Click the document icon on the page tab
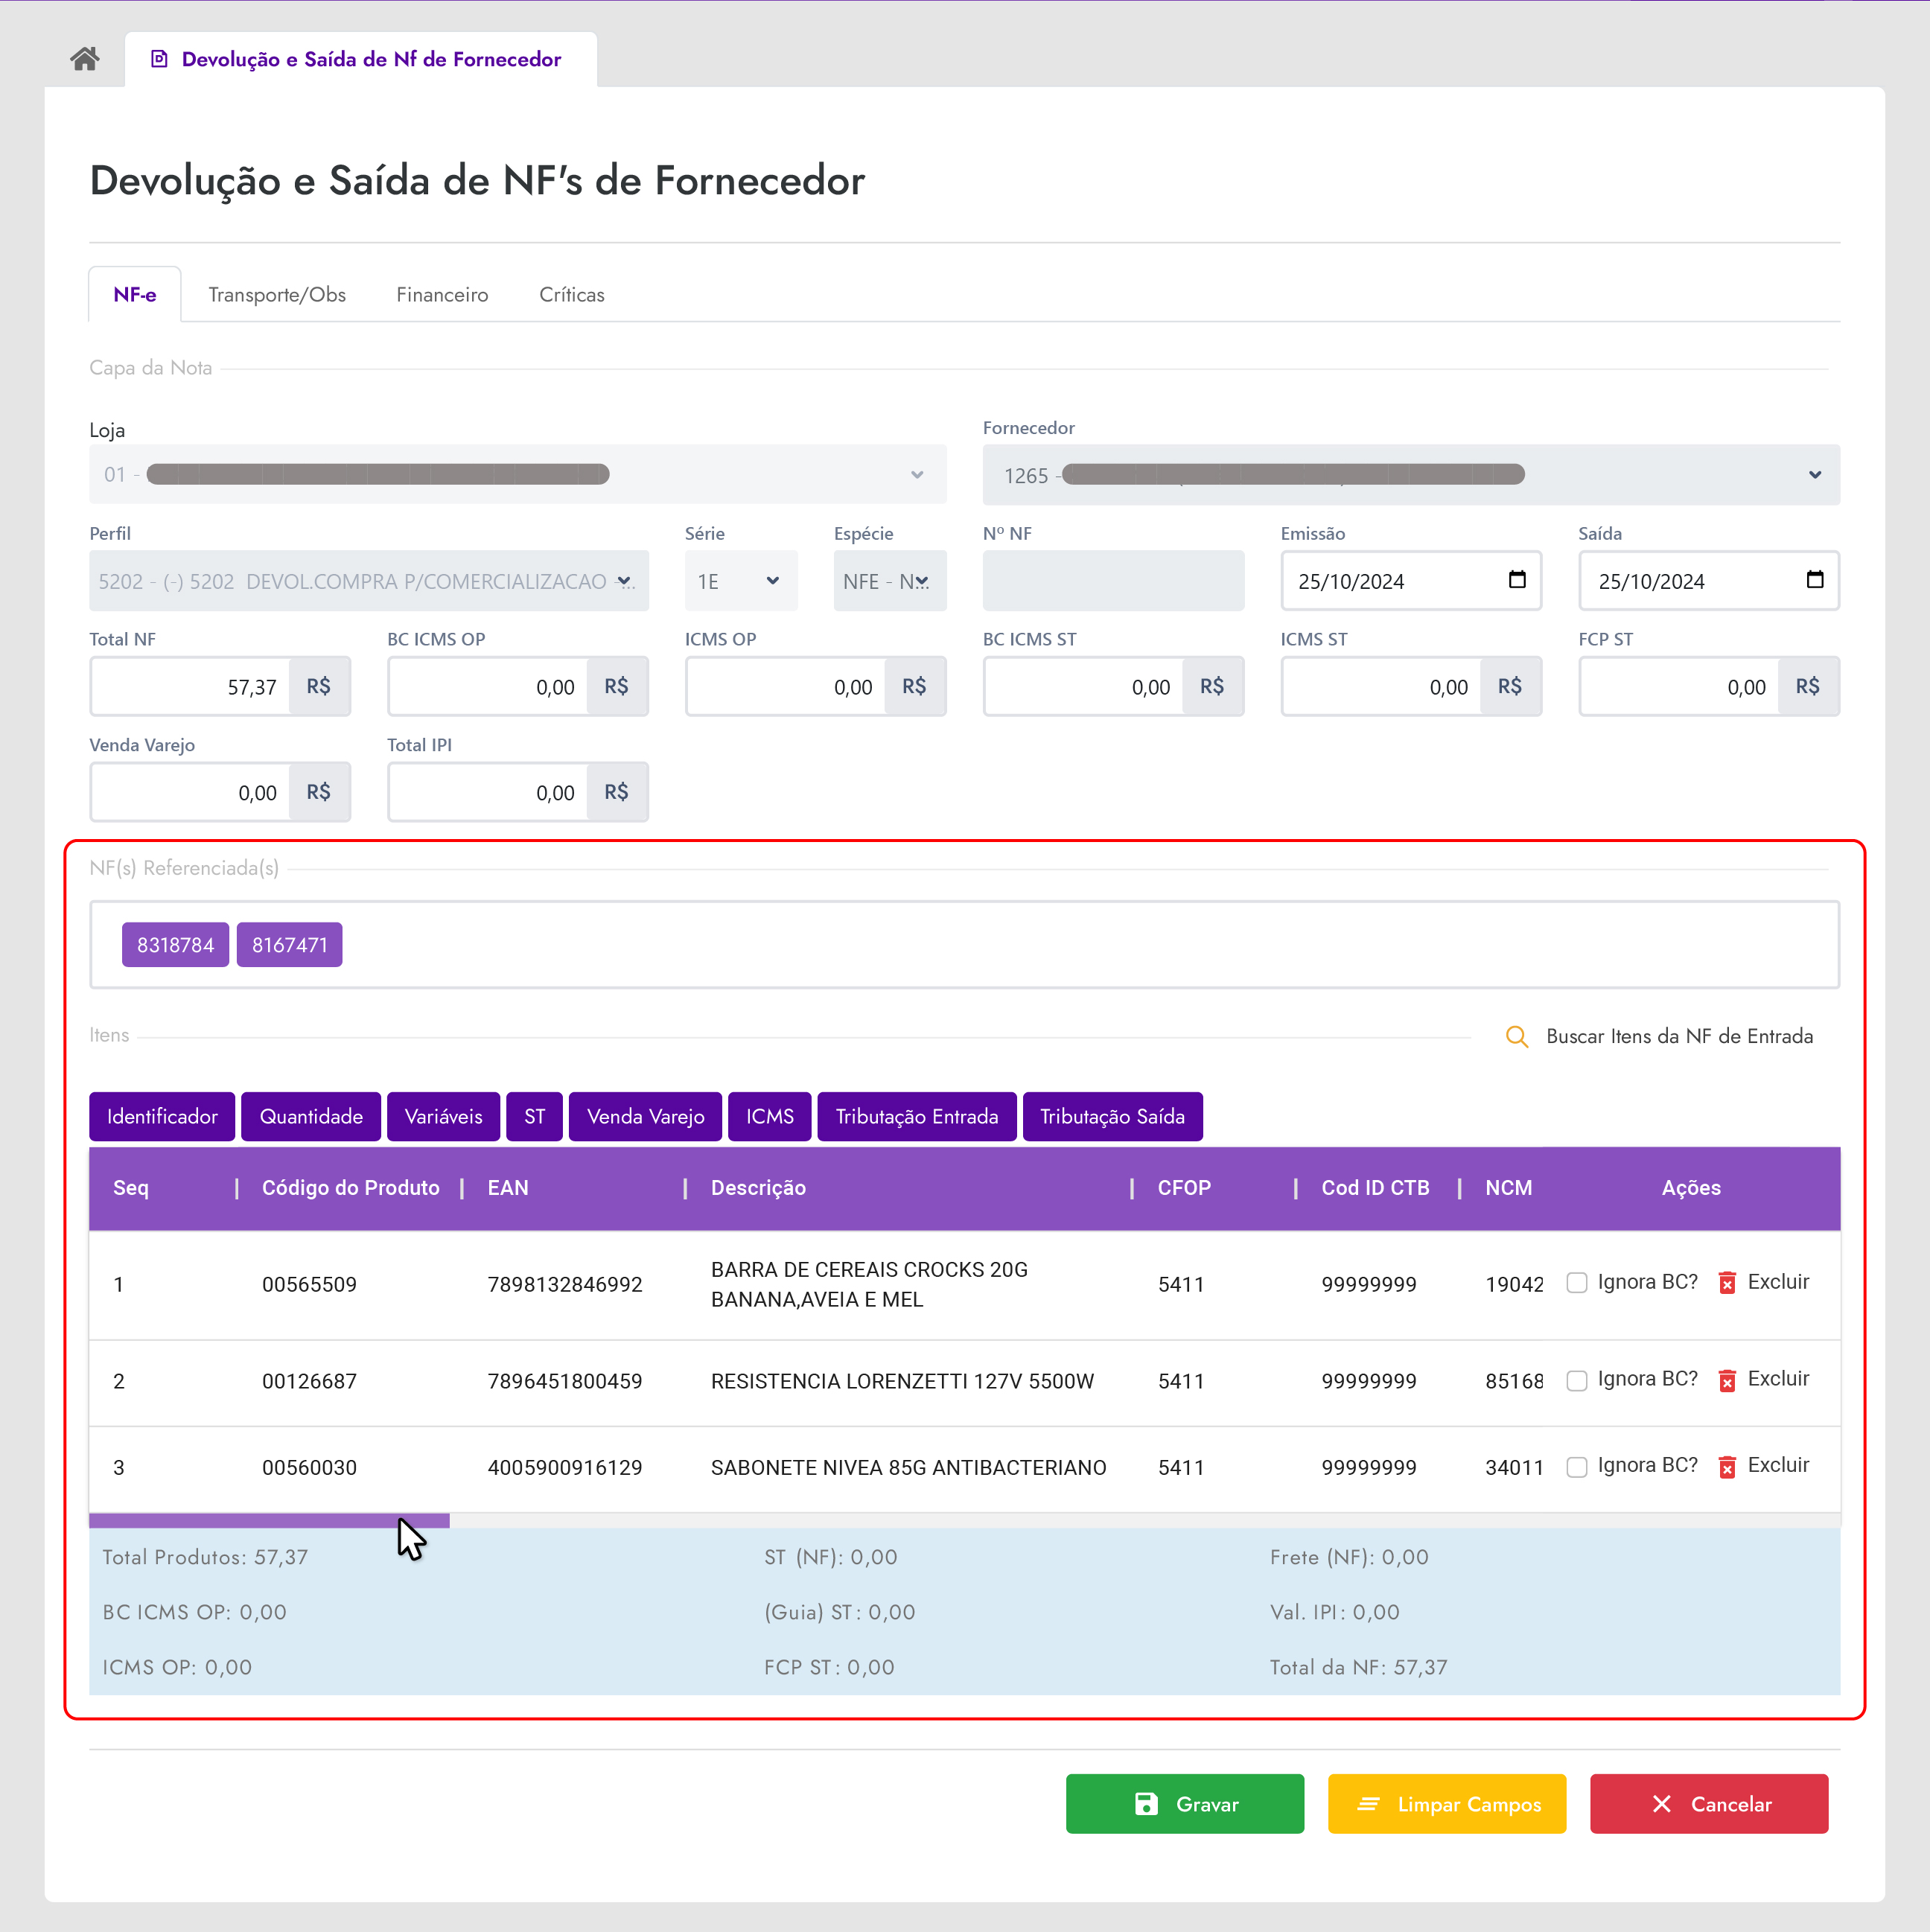The width and height of the screenshot is (1930, 1932). pyautogui.click(x=159, y=59)
